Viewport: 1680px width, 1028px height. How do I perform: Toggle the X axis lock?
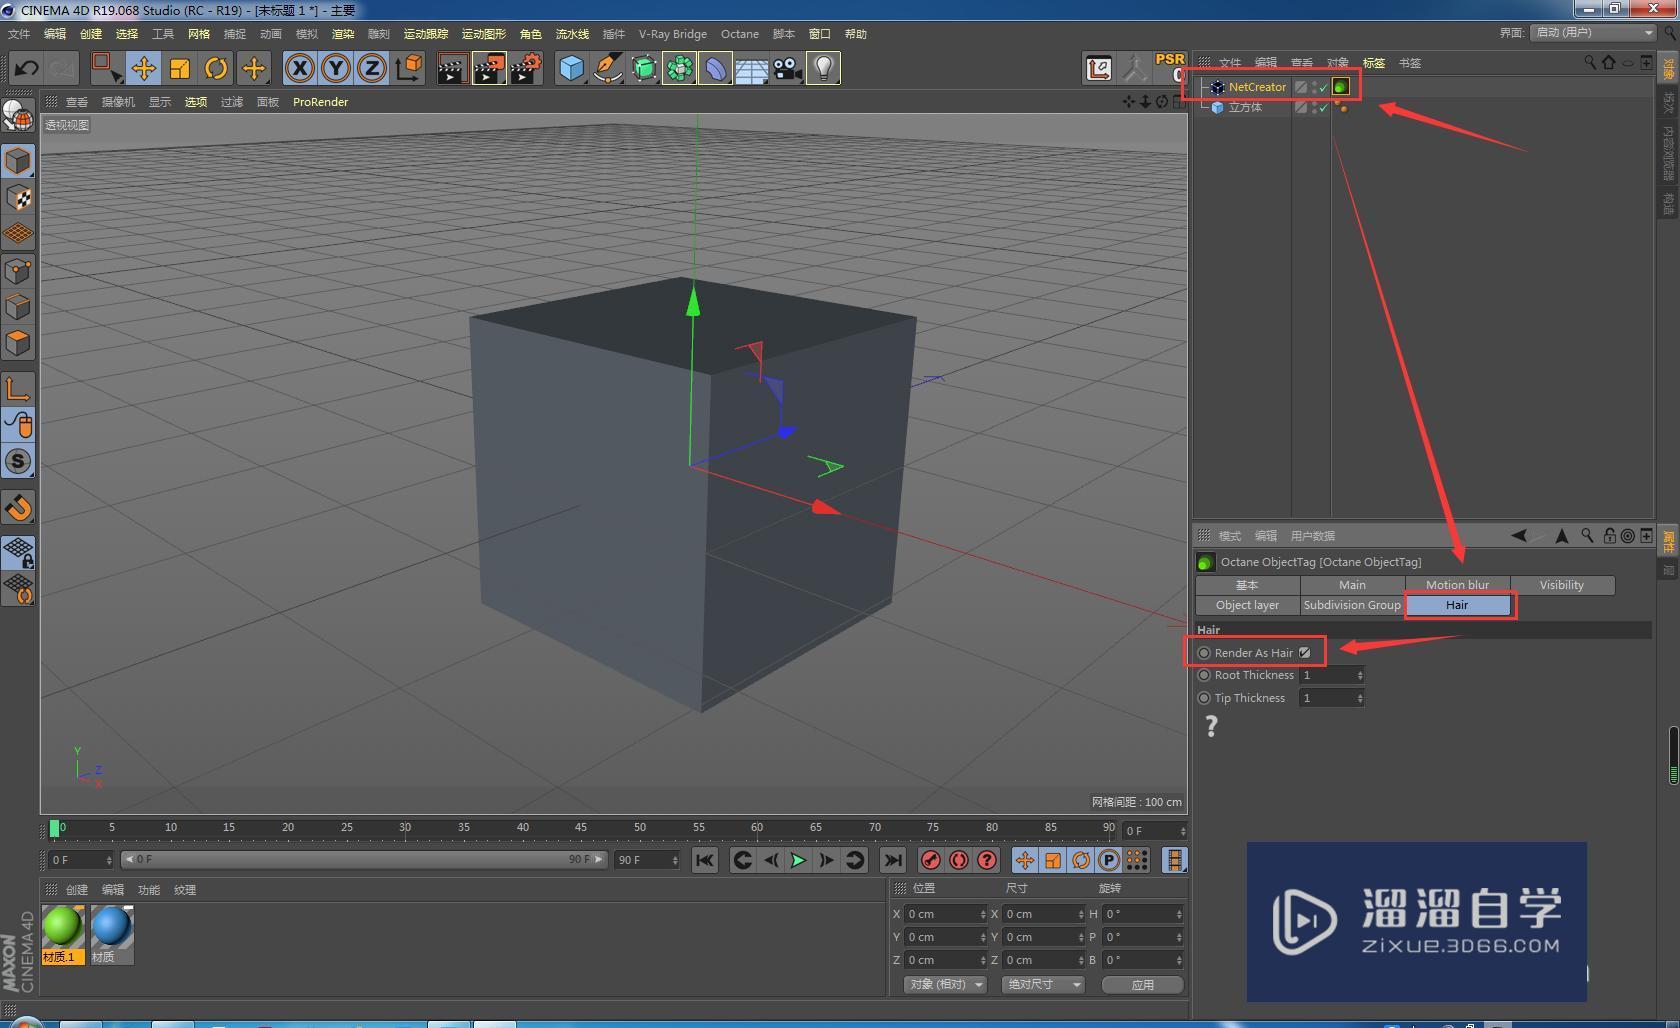(x=299, y=68)
